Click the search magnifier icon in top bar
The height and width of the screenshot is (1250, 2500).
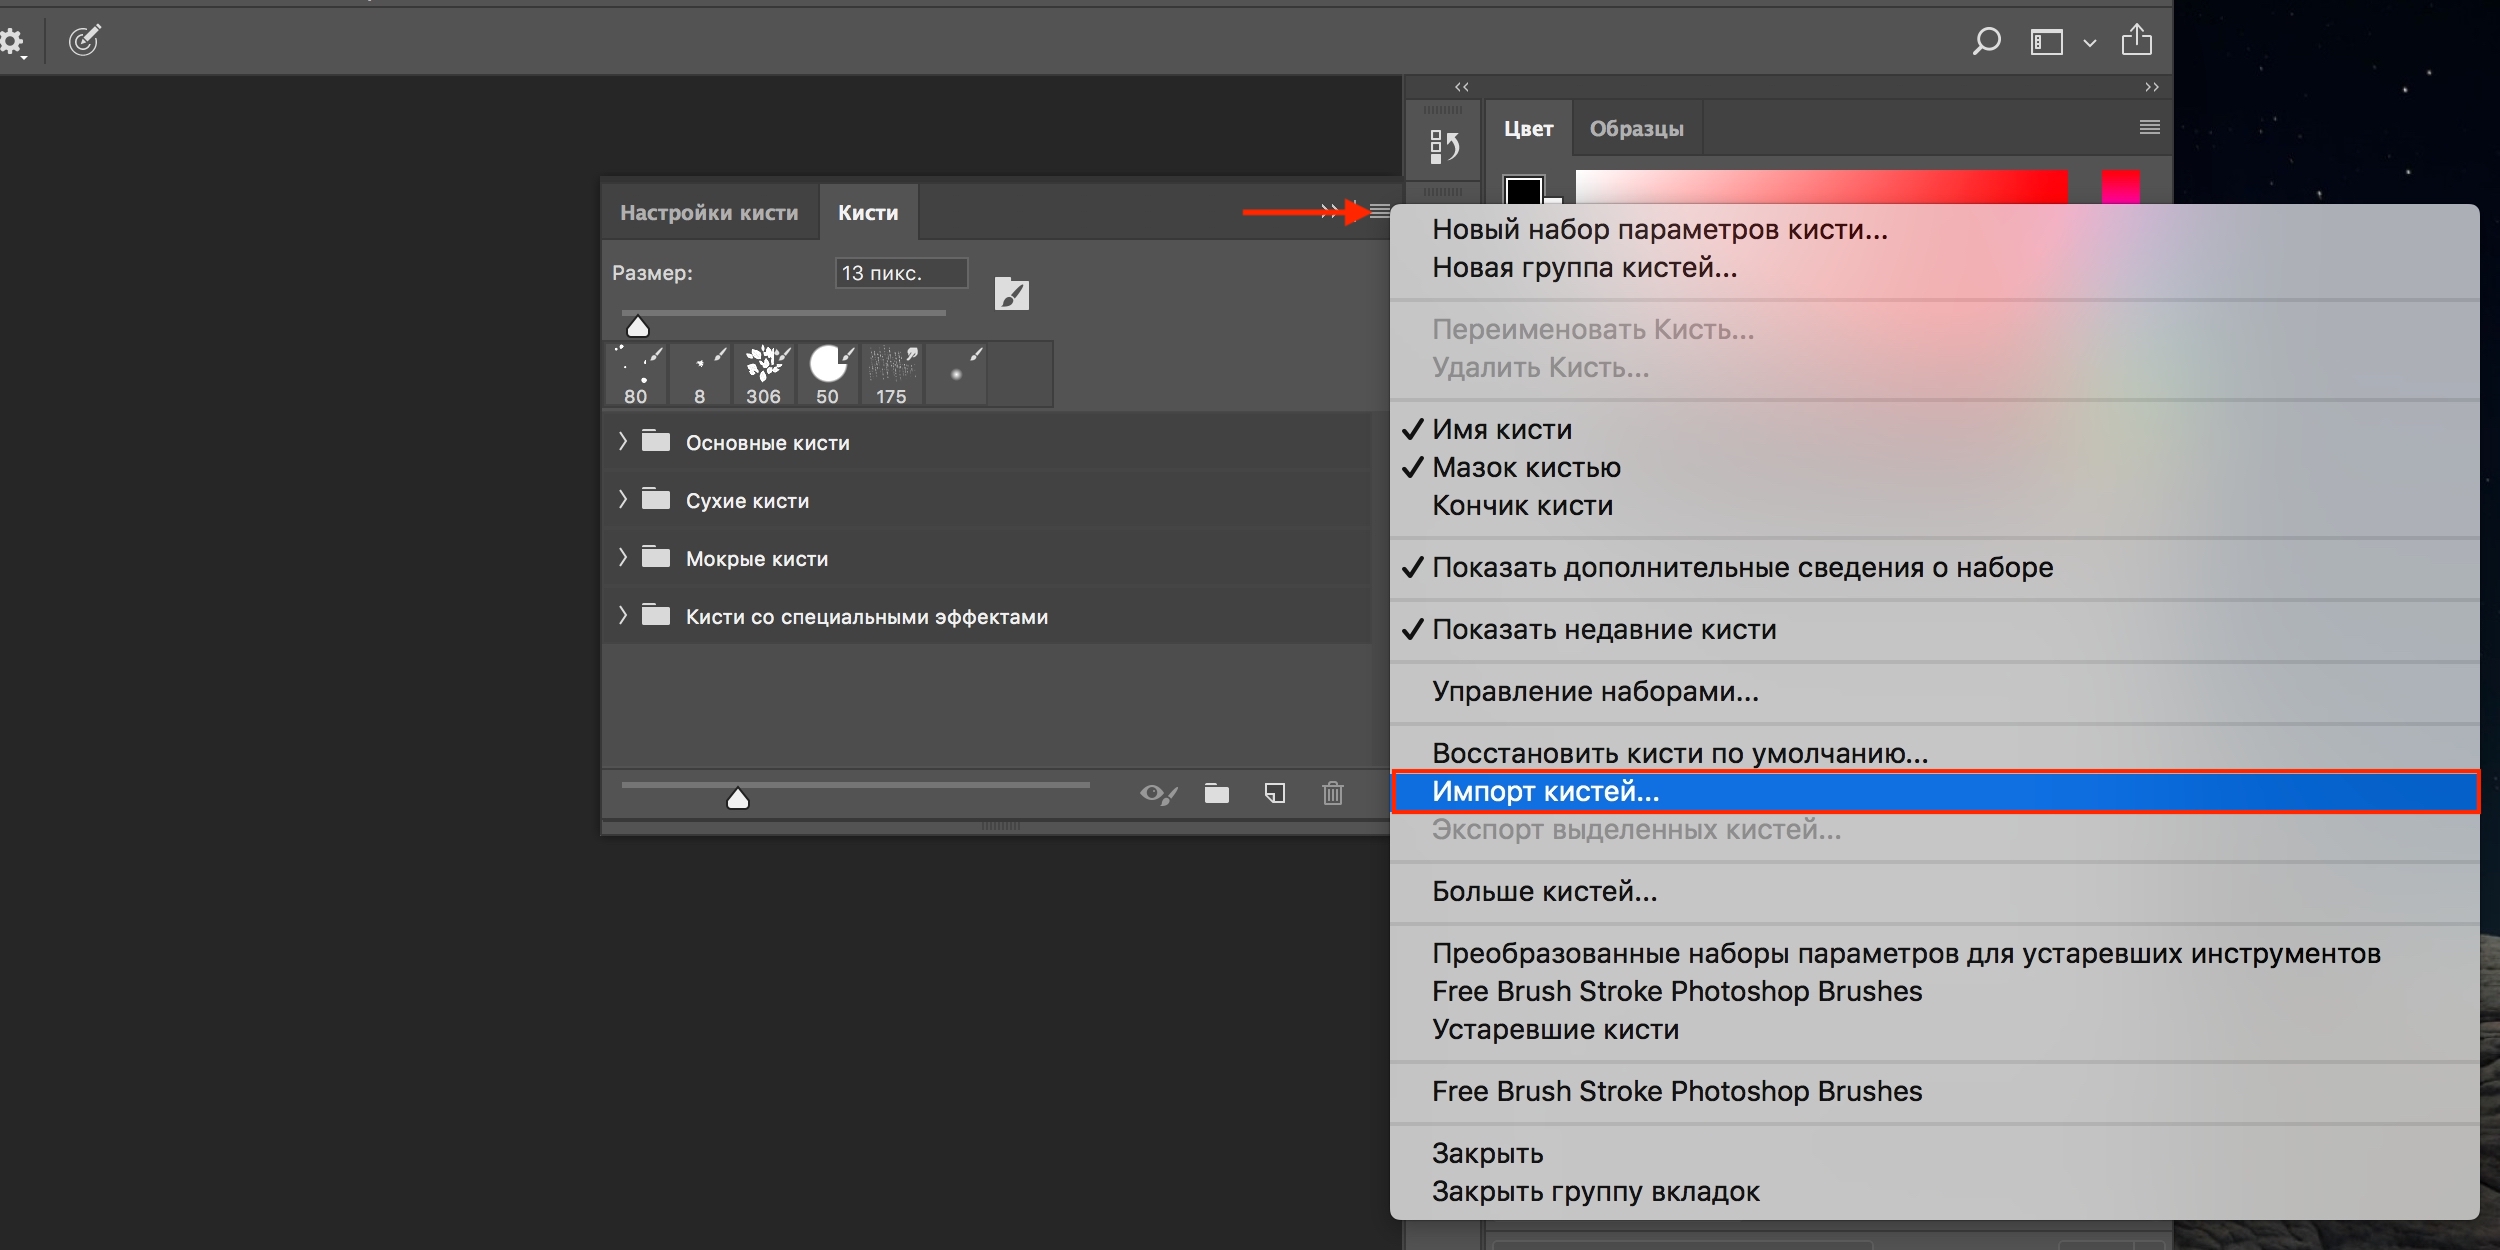click(1986, 41)
